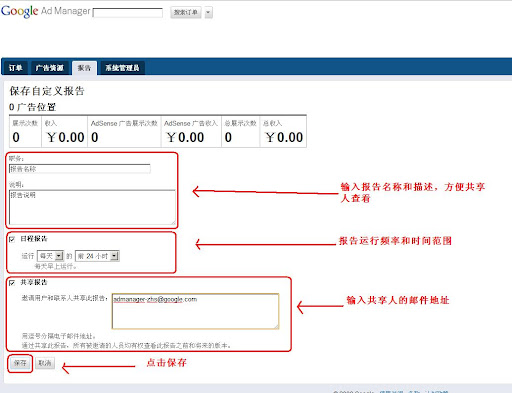Open the 每天 run frequency dropdown
The width and height of the screenshot is (512, 393).
[x=50, y=256]
